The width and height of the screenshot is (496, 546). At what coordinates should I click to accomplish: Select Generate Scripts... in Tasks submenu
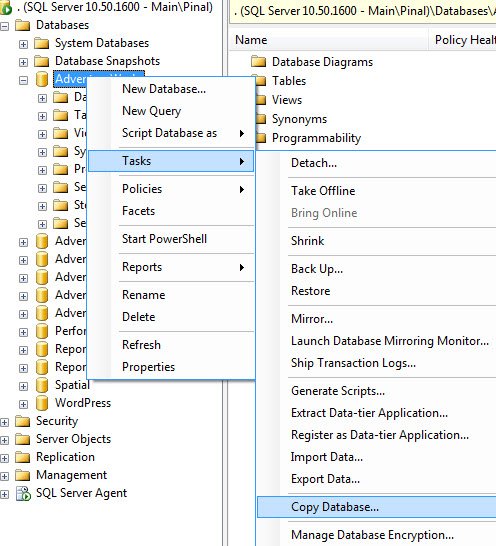[377, 391]
